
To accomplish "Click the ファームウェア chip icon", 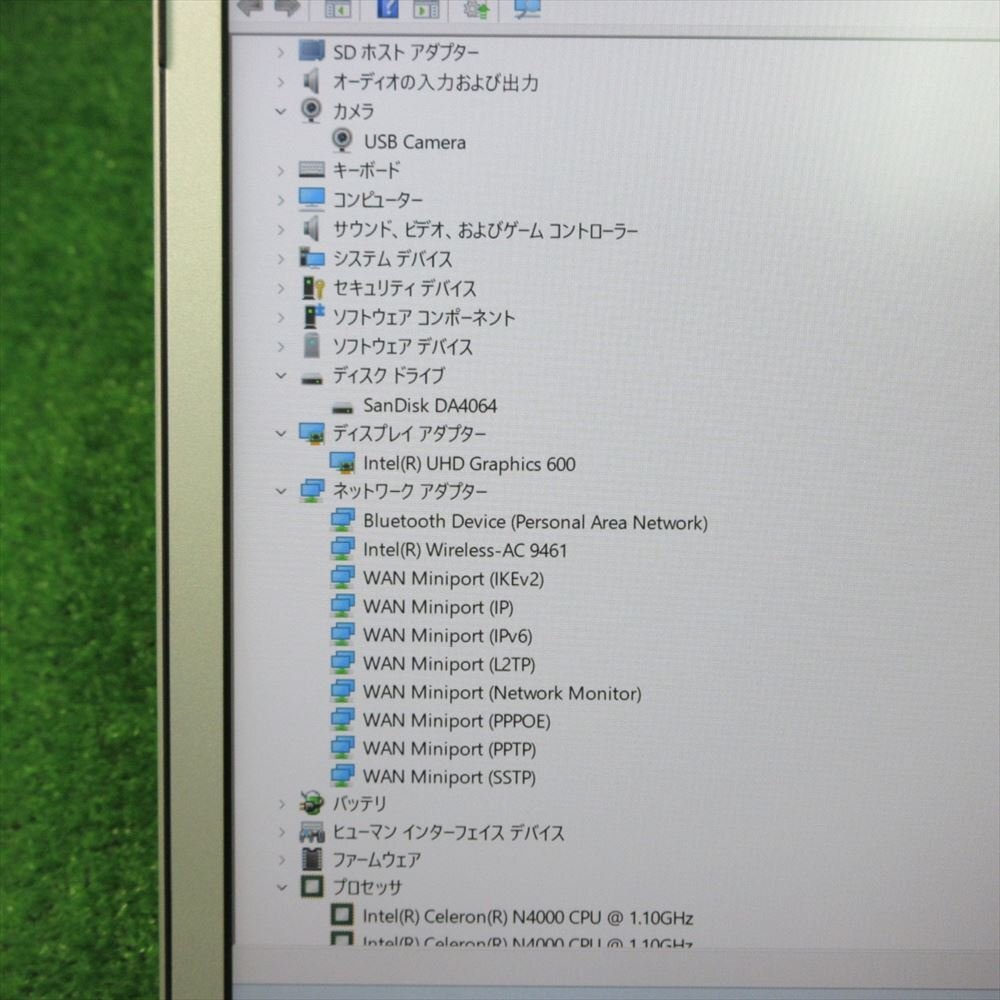I will tap(312, 859).
